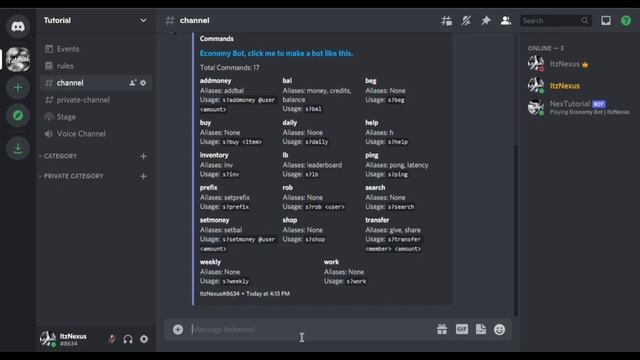The height and width of the screenshot is (360, 640).
Task: Select the channel text channel
Action: [96, 83]
